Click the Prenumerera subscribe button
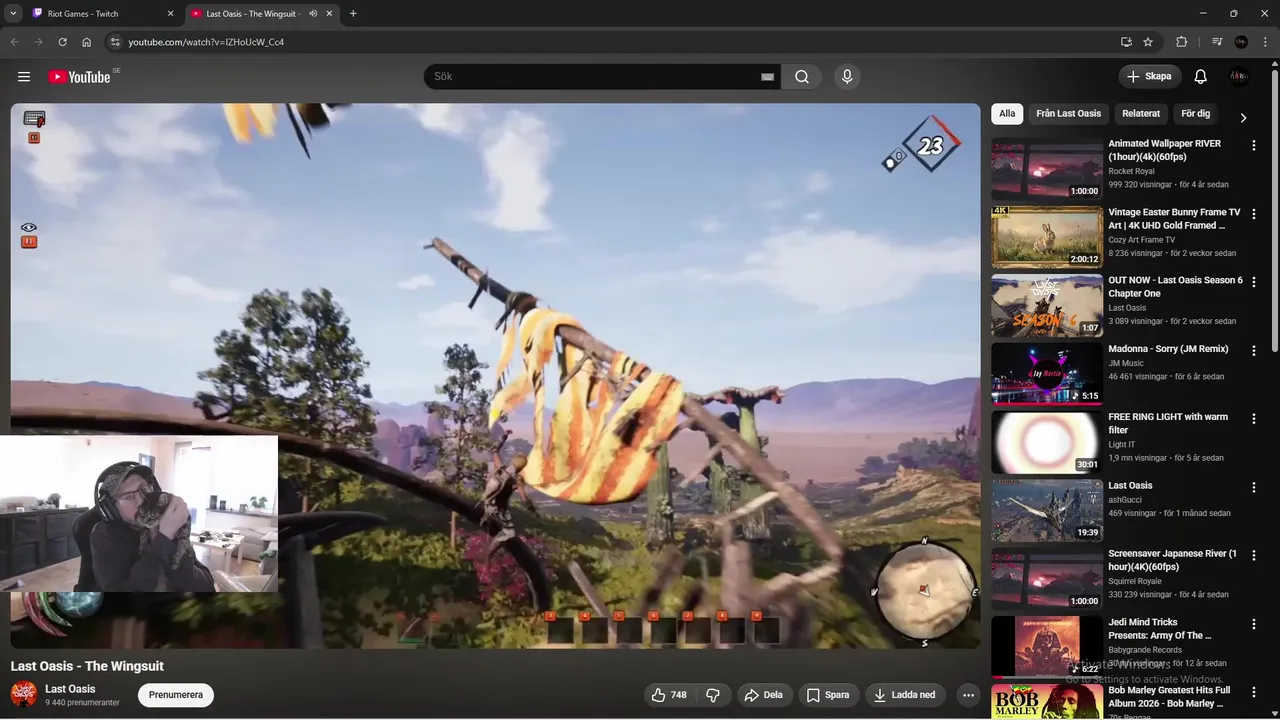Image resolution: width=1280 pixels, height=720 pixels. point(176,695)
